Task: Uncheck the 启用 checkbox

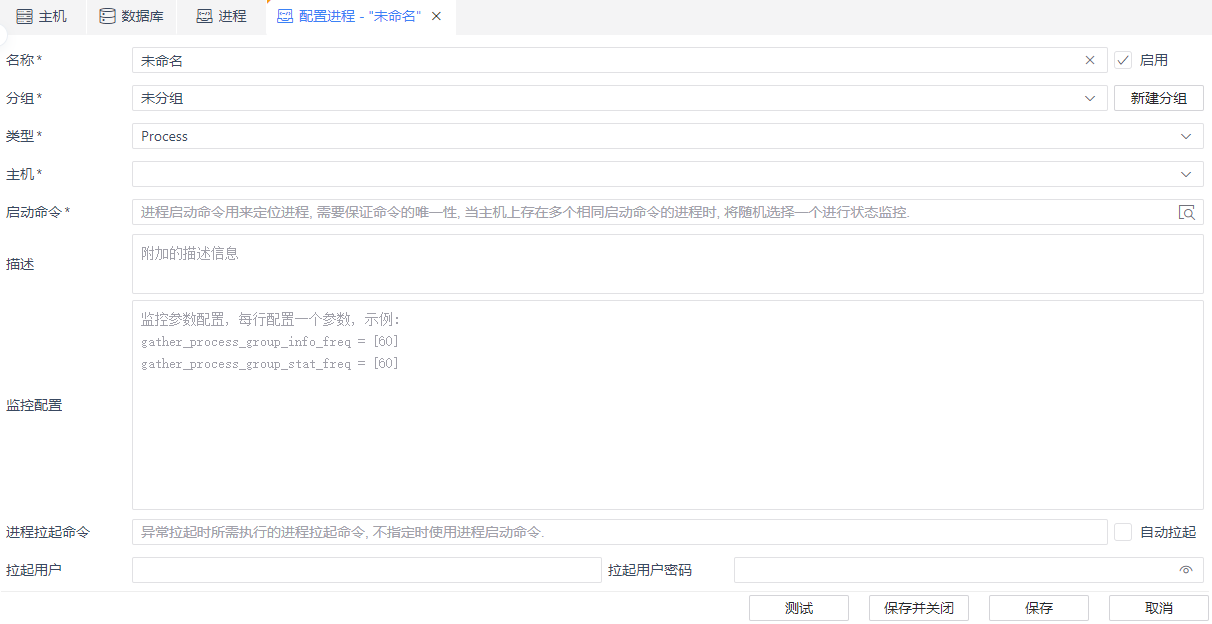Action: pos(1123,60)
